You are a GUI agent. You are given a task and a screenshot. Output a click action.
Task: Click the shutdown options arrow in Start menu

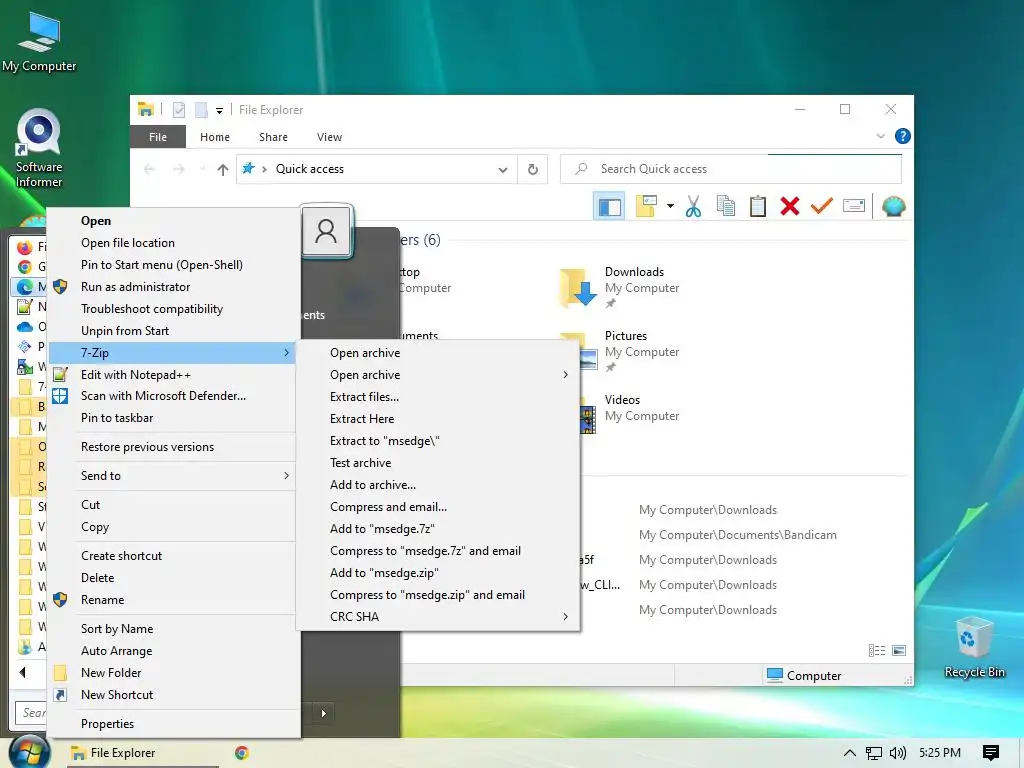tap(324, 714)
